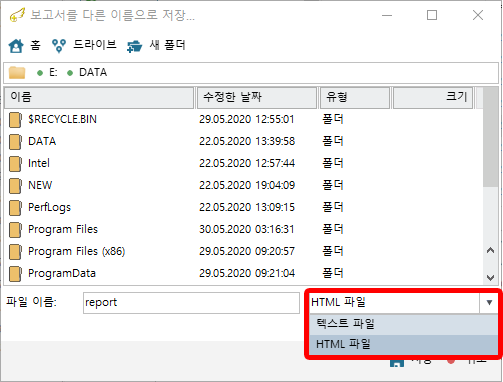
Task: Select the $RECYCLE.BIN name text
Action: (x=62, y=119)
